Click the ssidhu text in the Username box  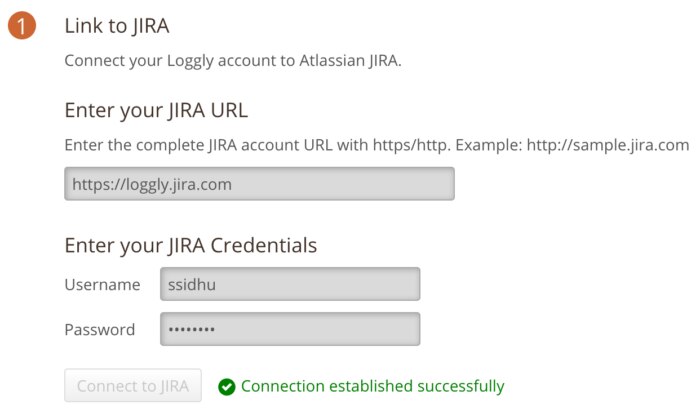[192, 284]
